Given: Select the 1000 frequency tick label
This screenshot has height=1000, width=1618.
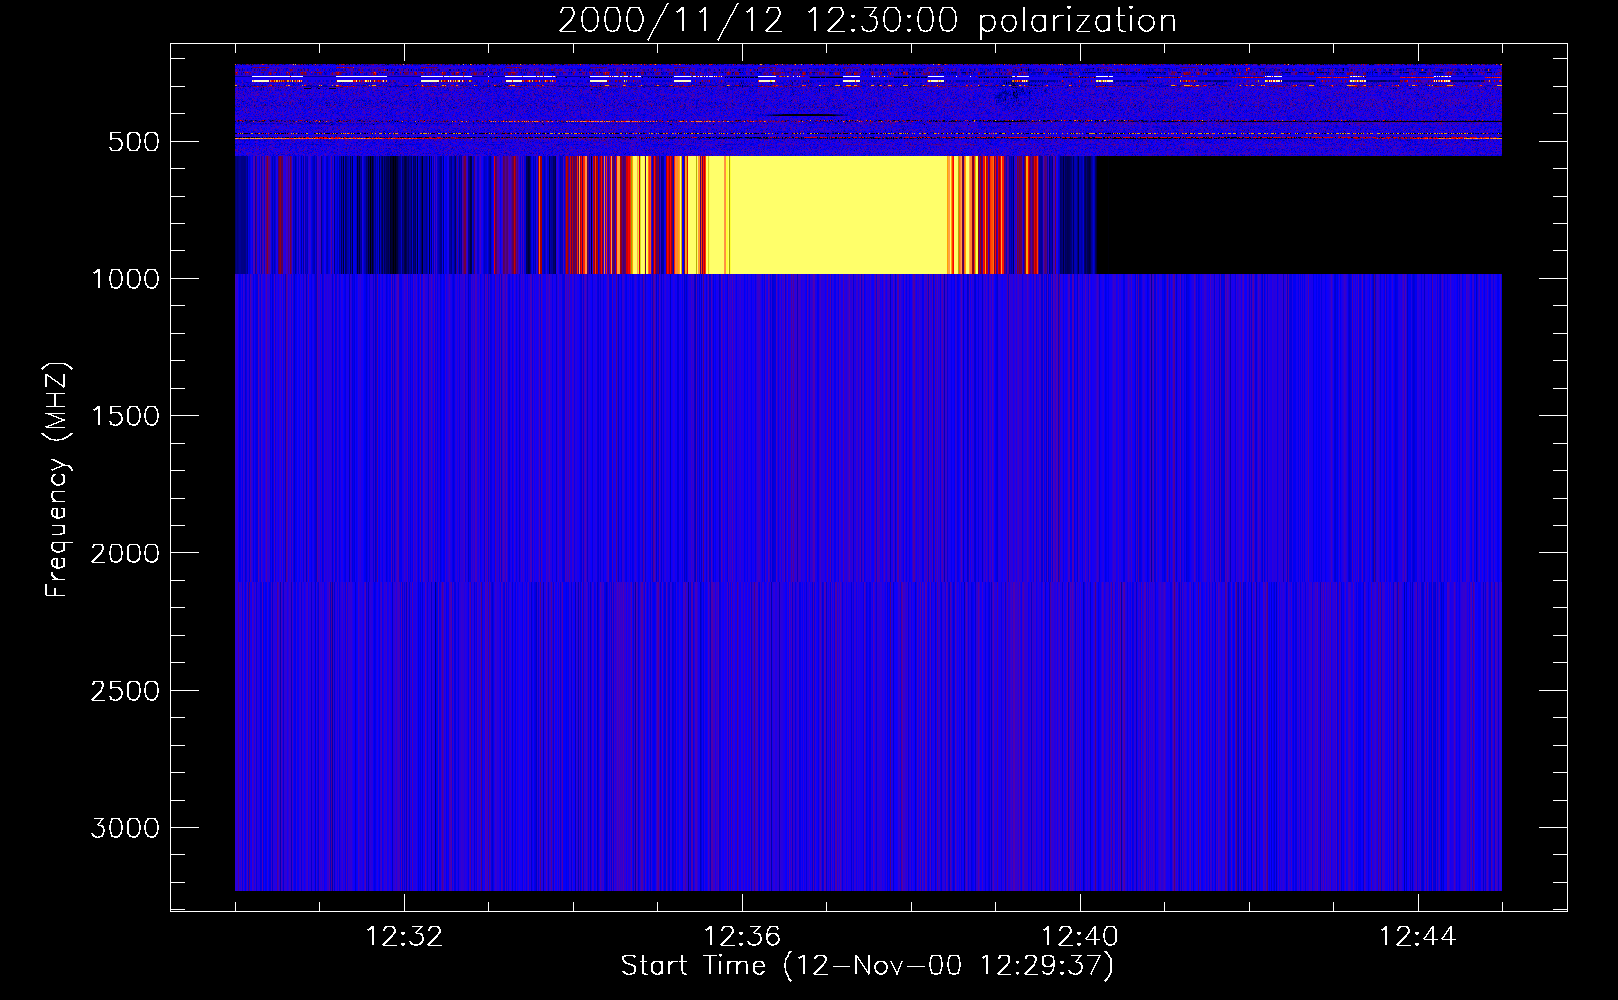Looking at the screenshot, I should pyautogui.click(x=125, y=279).
